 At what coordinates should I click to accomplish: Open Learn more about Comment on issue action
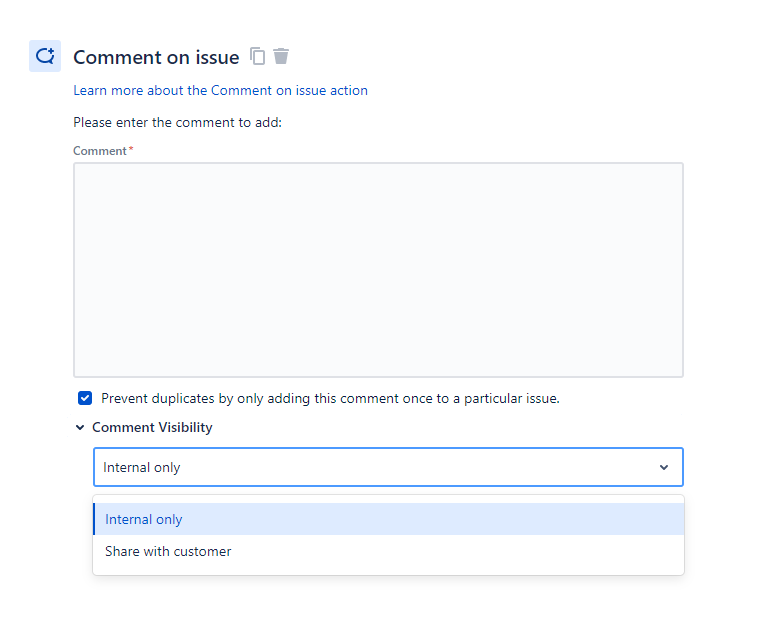(220, 91)
